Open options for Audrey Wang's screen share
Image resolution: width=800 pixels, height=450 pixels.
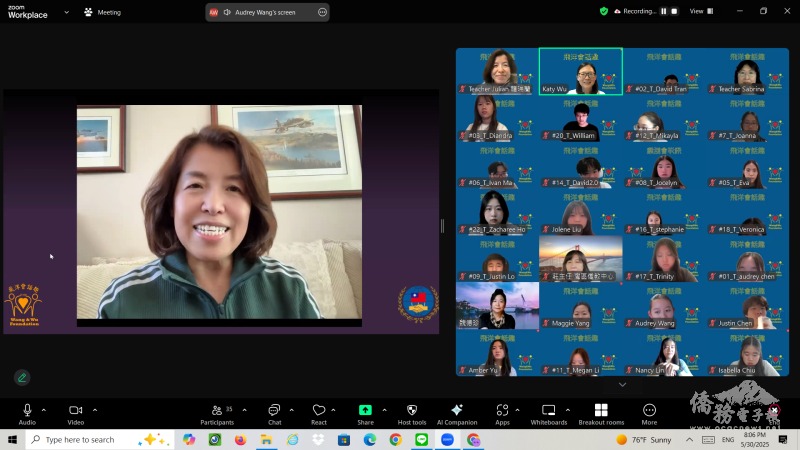tap(322, 12)
